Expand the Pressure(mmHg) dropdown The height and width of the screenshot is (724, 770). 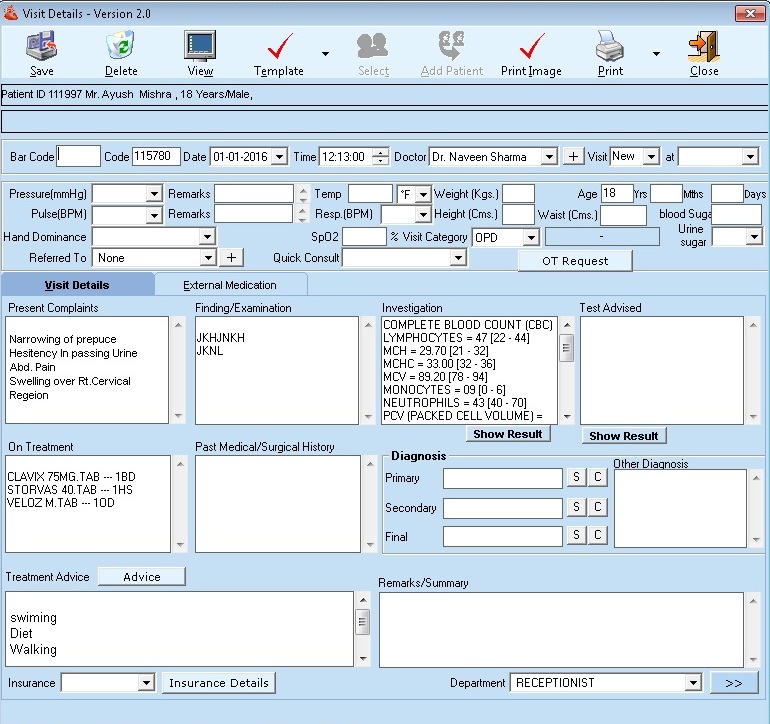tap(154, 194)
